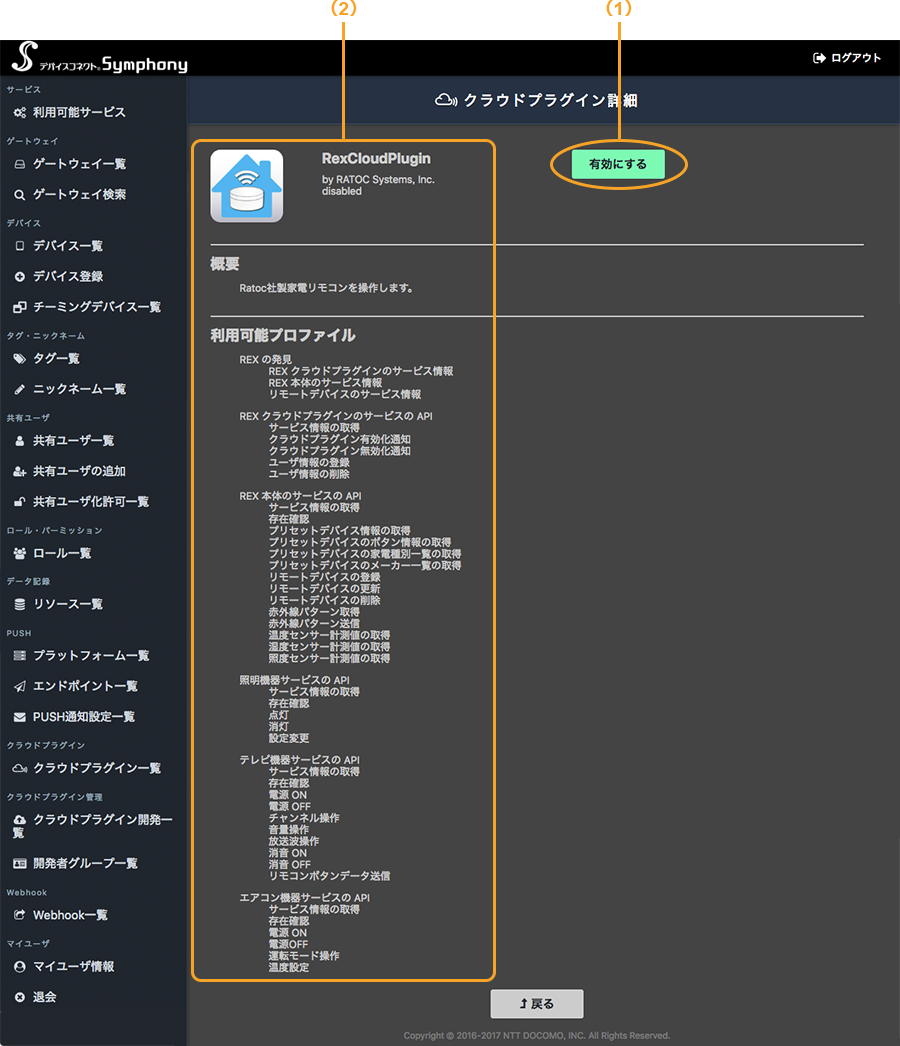Go to Webhook一覧
Image resolution: width=900 pixels, height=1046 pixels.
(x=70, y=915)
